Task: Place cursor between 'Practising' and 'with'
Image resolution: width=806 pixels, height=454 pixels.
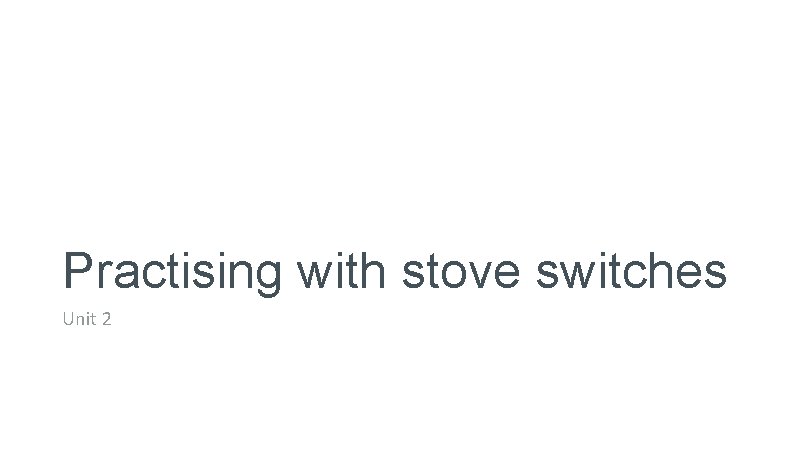Action: tap(290, 270)
